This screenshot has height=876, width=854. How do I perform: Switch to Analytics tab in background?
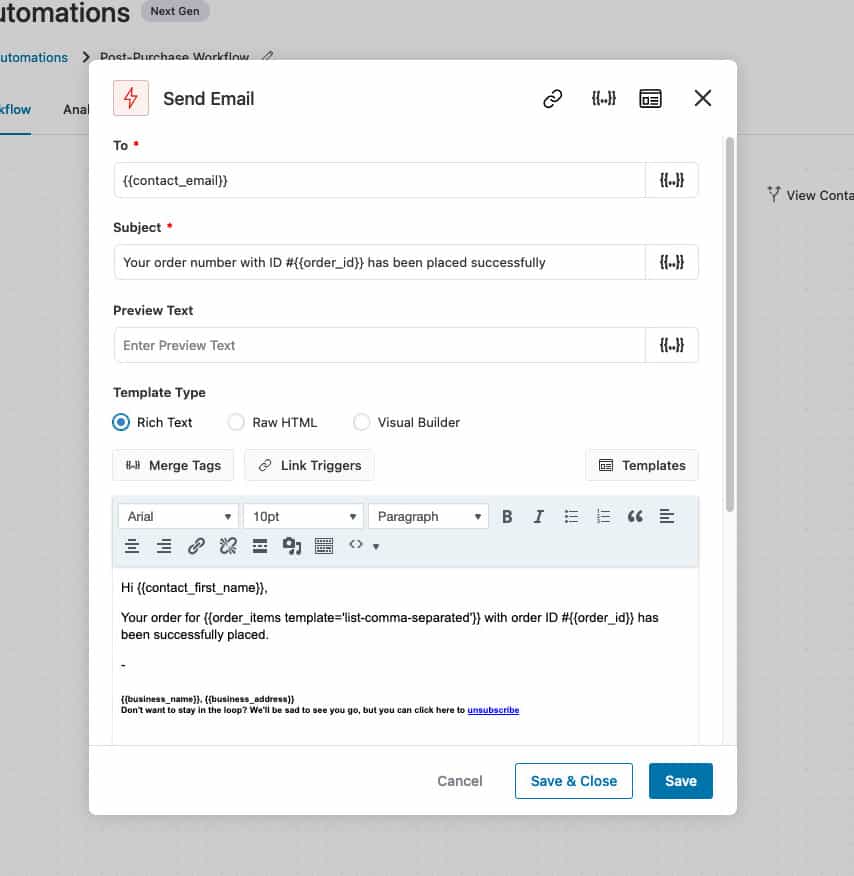[x=75, y=110]
